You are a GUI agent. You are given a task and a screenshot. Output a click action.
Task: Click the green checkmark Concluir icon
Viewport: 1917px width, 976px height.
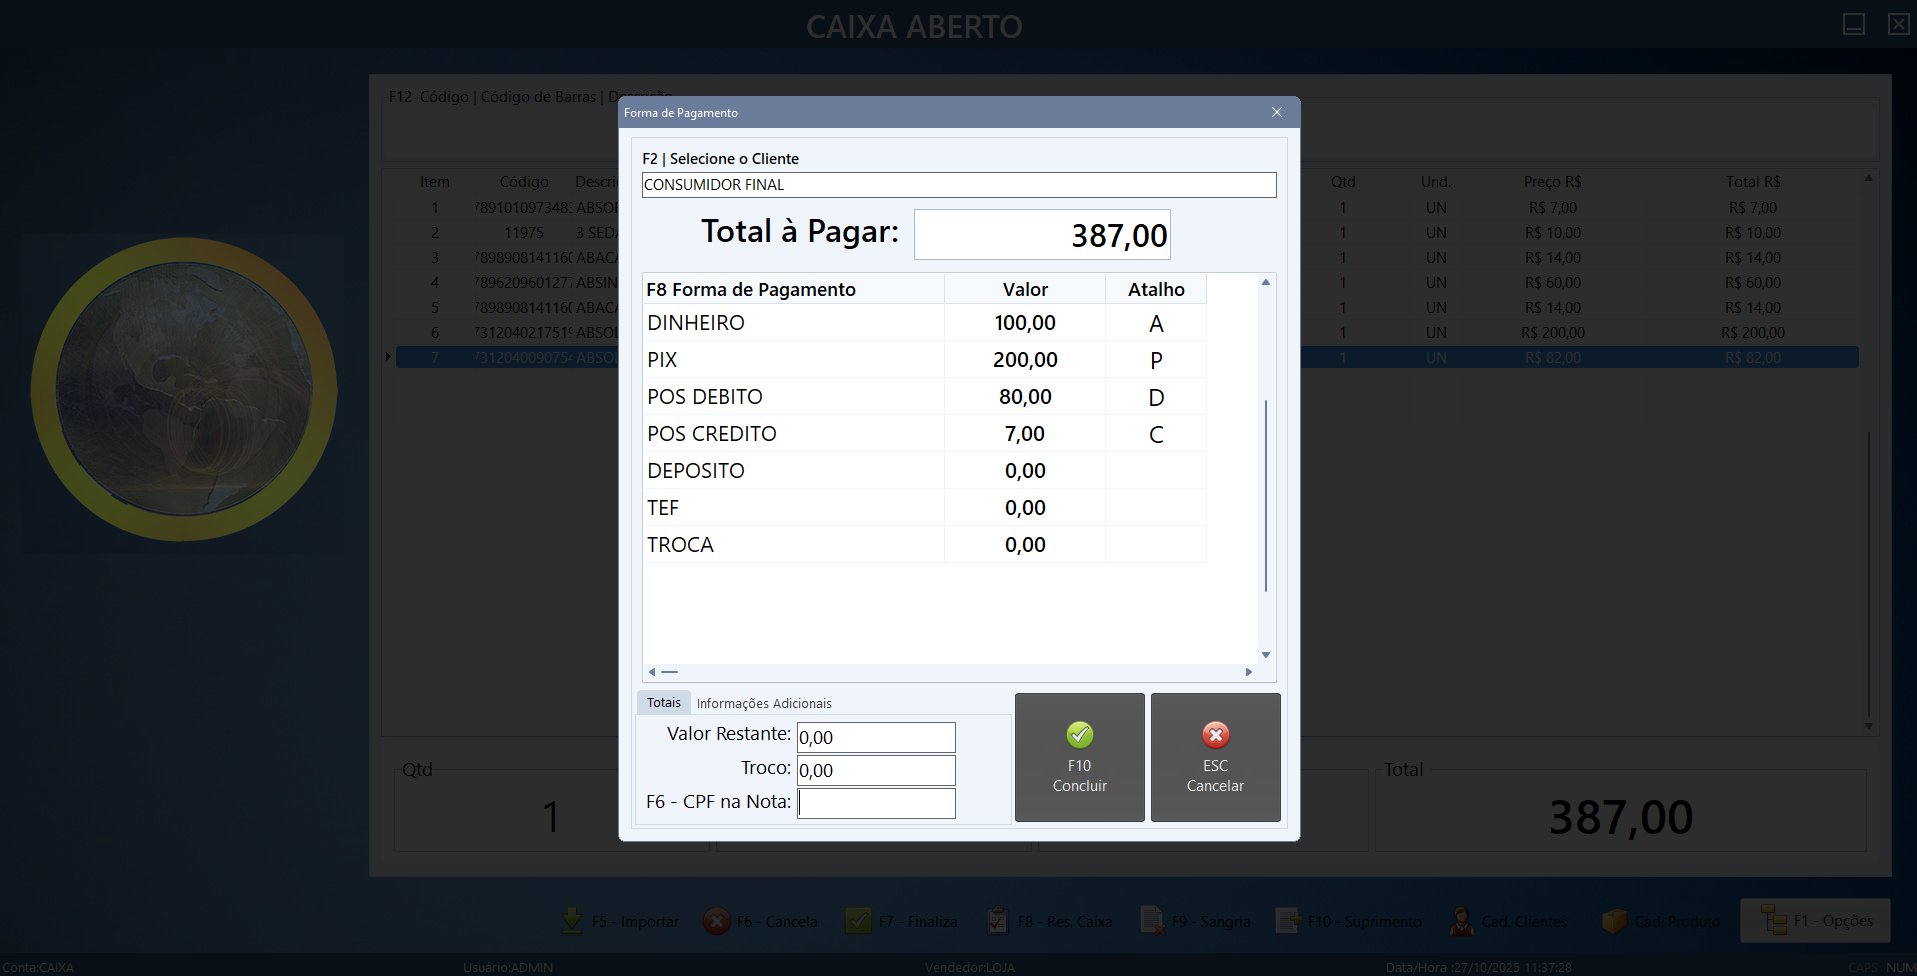click(1079, 735)
